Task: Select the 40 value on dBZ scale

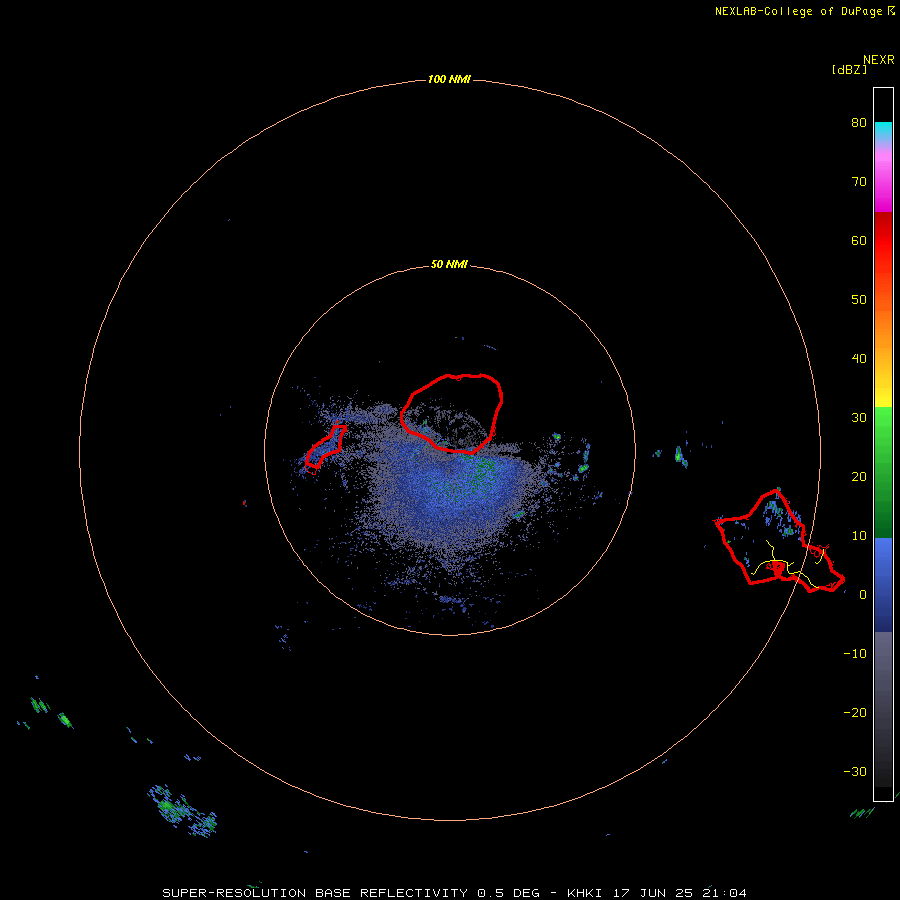Action: (x=859, y=359)
